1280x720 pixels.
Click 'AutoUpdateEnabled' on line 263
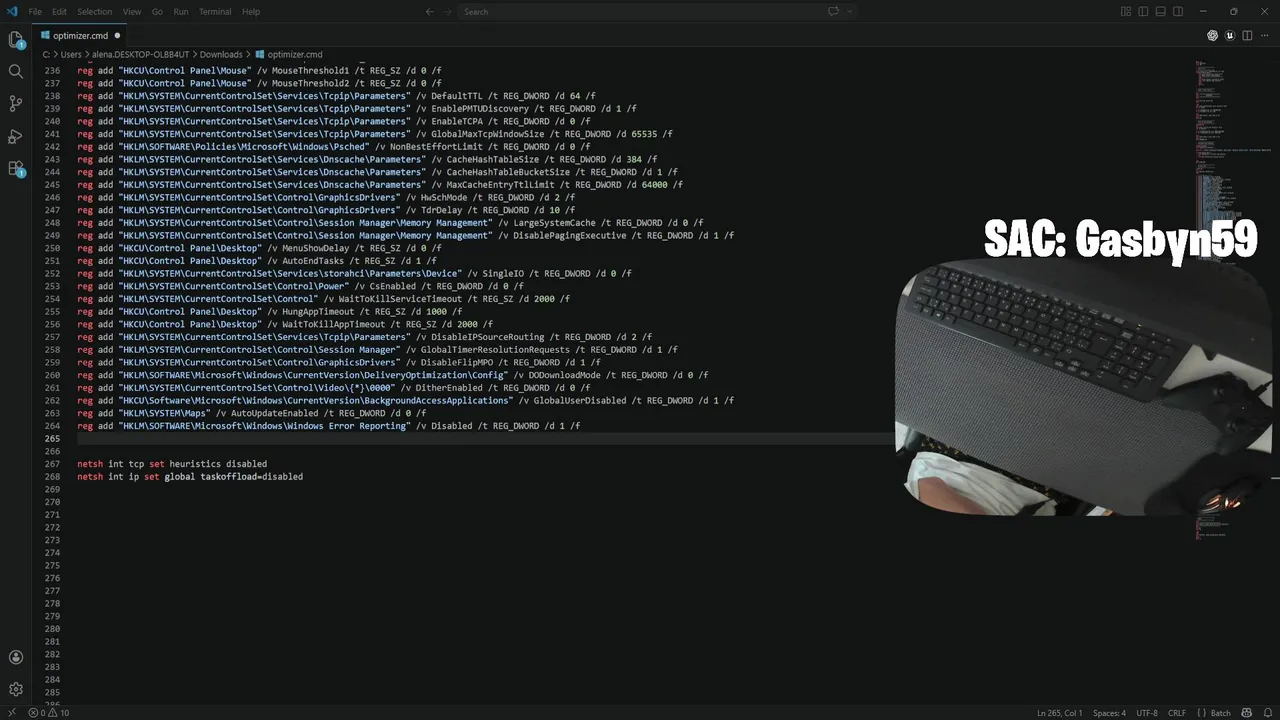coord(275,413)
